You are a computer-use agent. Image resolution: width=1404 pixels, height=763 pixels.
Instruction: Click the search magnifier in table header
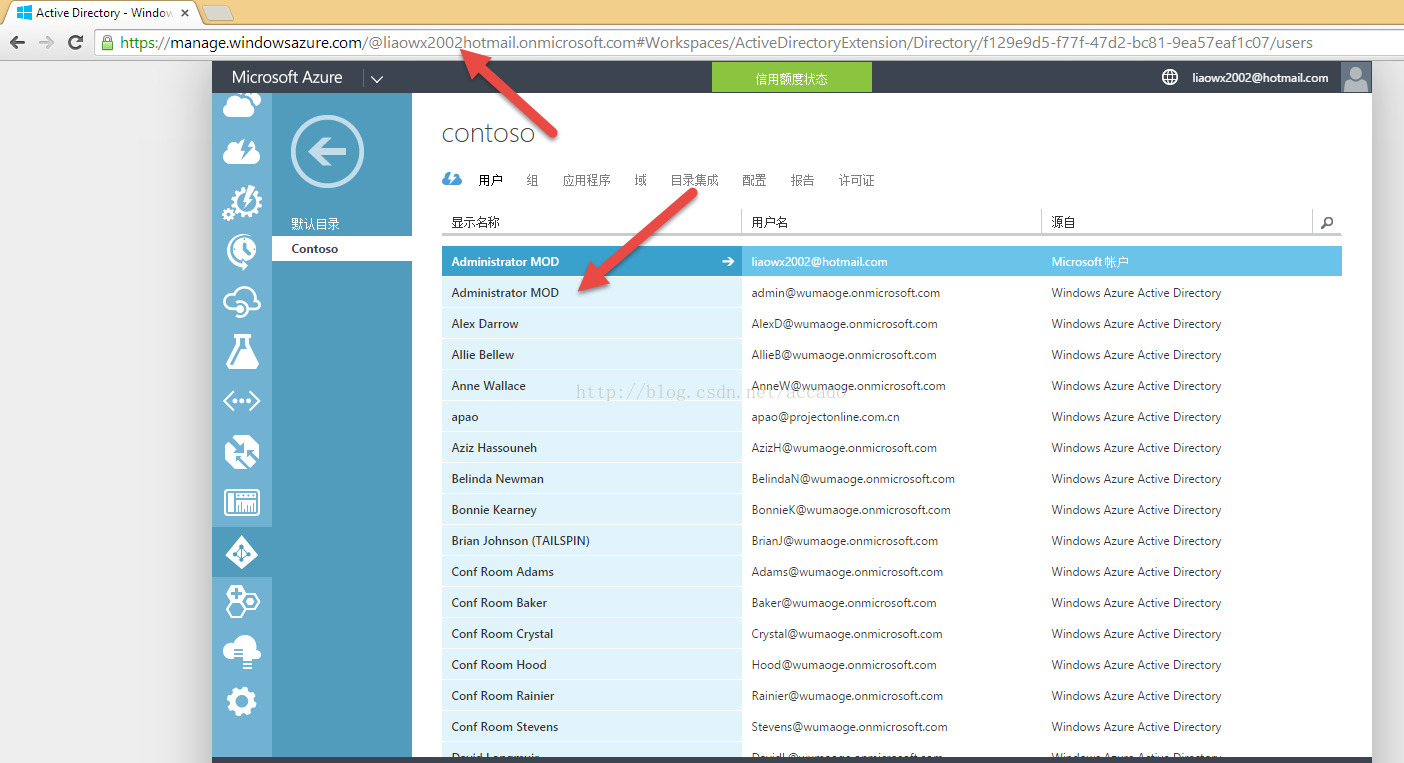coord(1327,223)
